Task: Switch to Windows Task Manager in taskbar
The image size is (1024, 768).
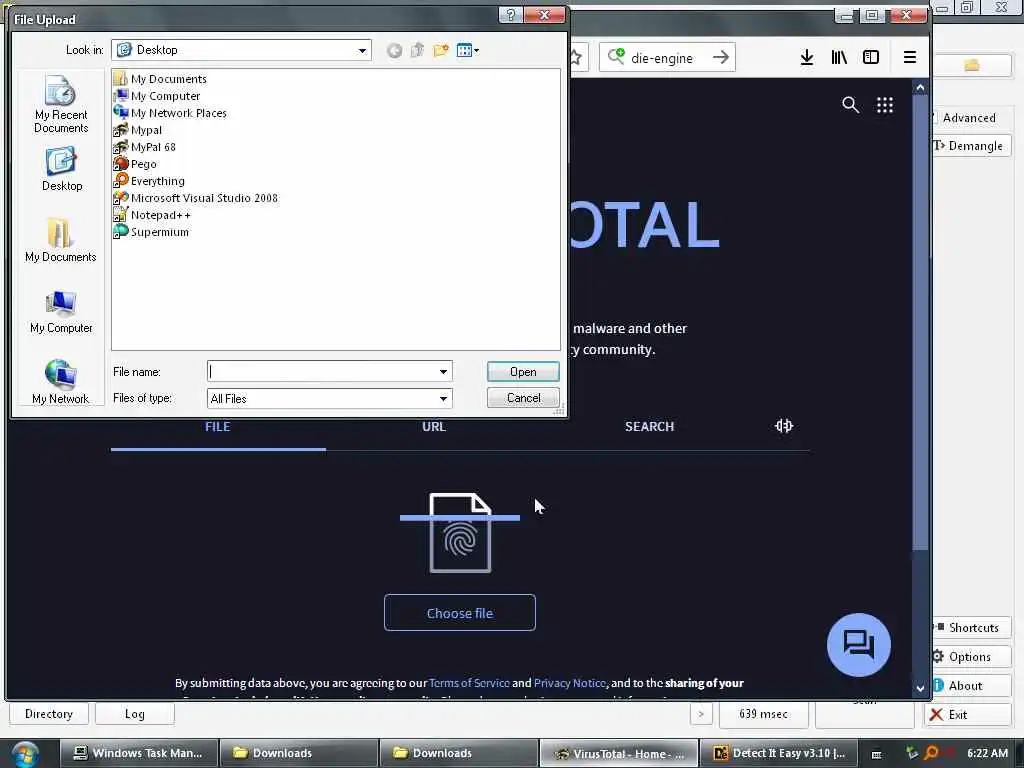Action: pos(138,753)
